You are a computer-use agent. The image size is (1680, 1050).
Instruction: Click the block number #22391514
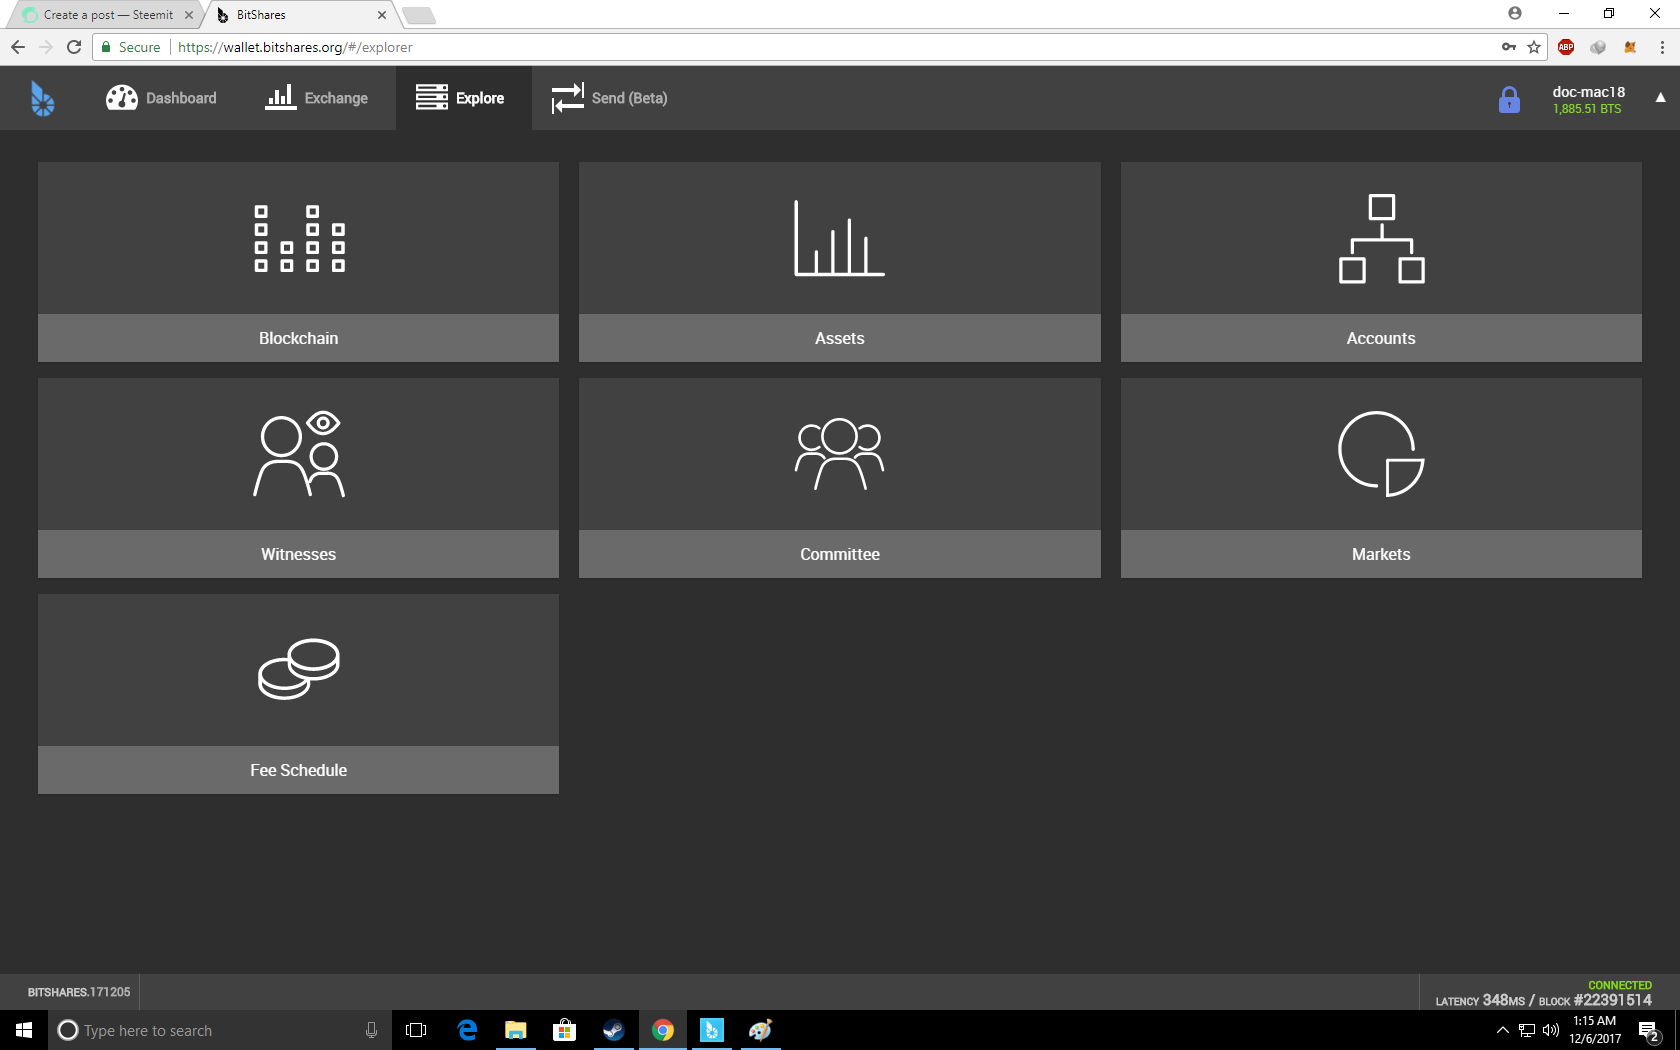click(x=1612, y=1000)
